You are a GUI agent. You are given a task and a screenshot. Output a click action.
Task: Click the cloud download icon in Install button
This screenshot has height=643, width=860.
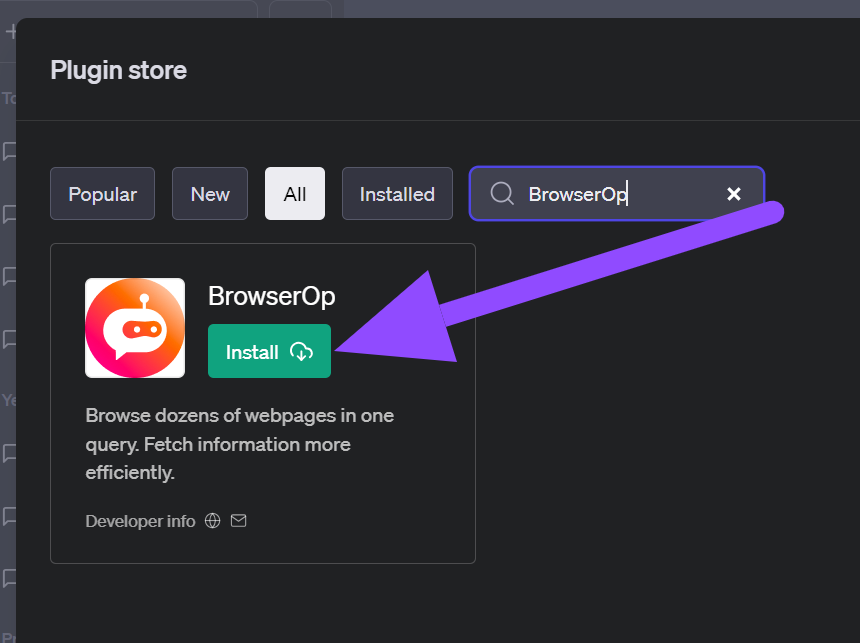[x=301, y=352]
